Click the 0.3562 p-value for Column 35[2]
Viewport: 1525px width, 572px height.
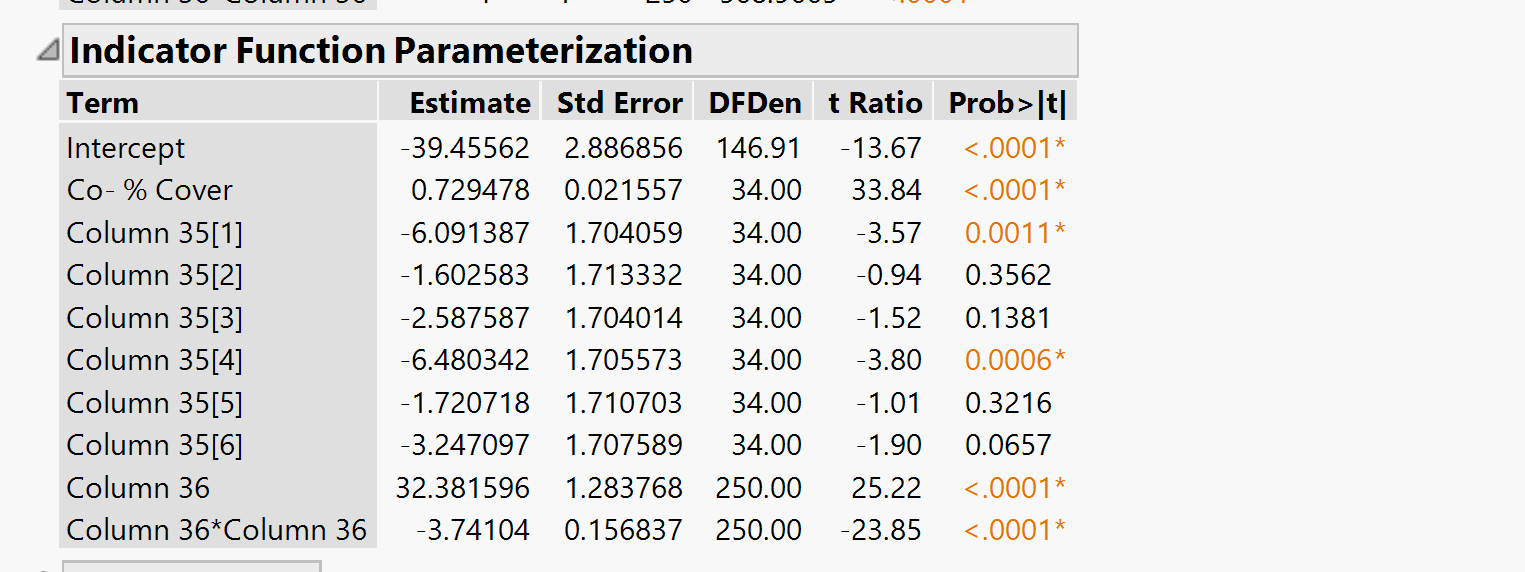pos(1007,275)
